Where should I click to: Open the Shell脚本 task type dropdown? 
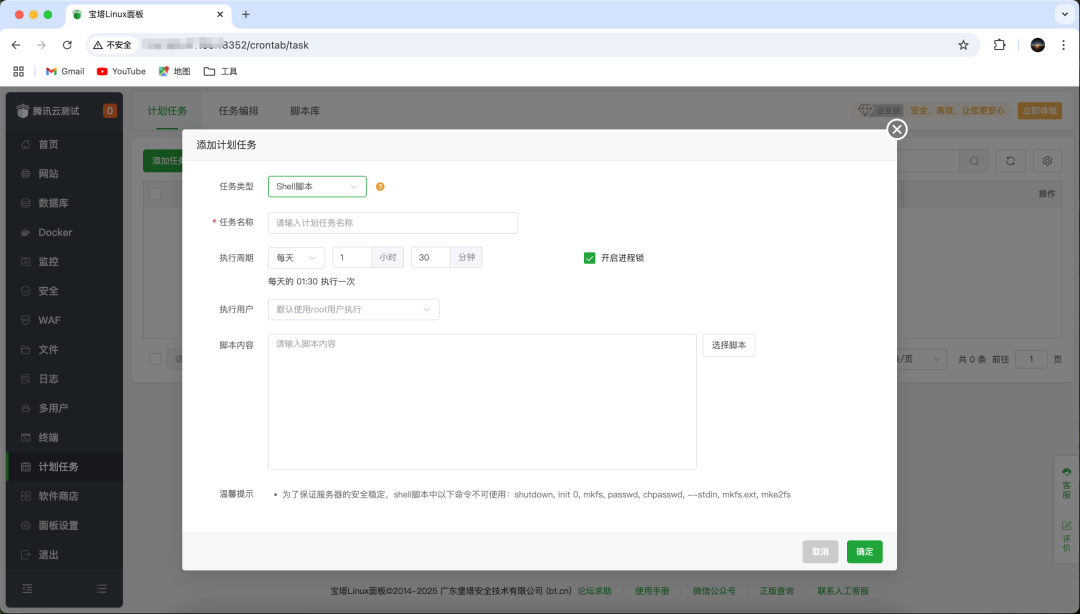coord(317,186)
